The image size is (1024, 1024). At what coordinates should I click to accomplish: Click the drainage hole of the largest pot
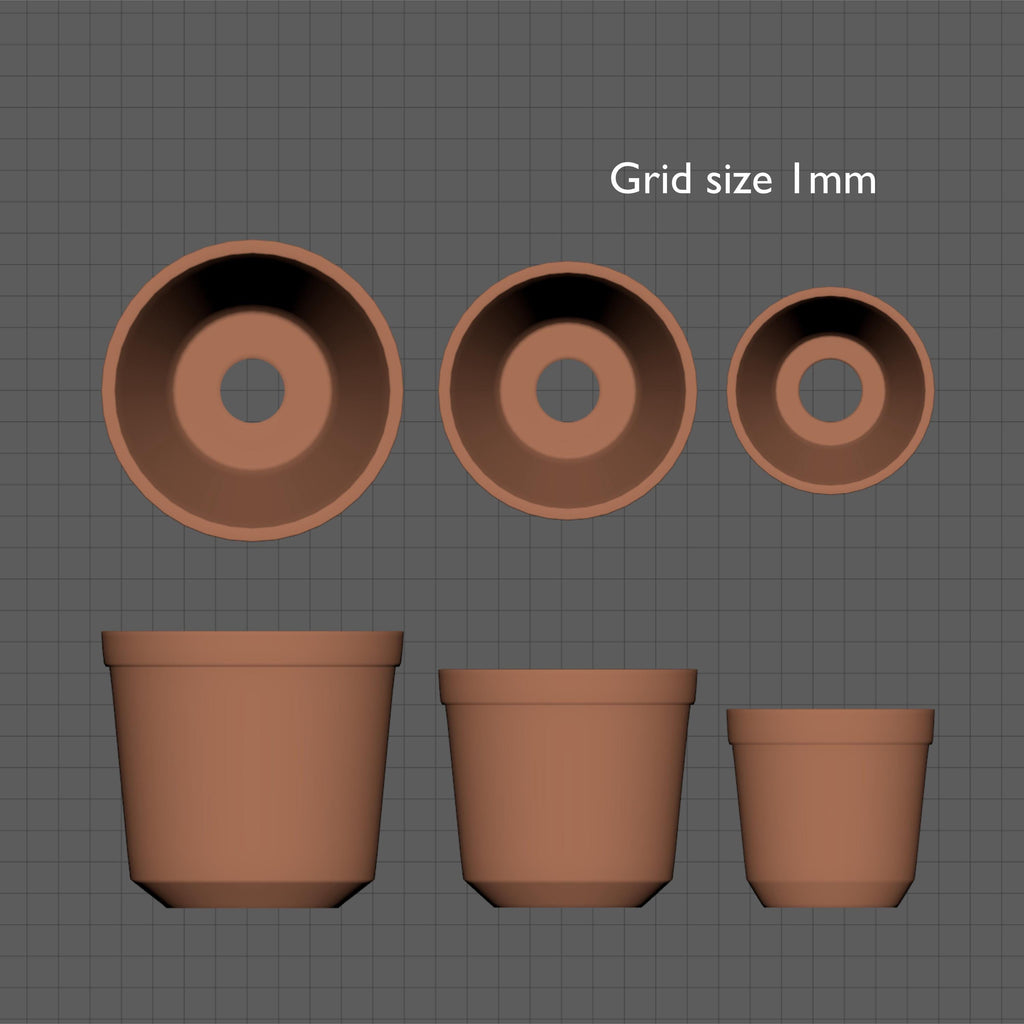(252, 390)
